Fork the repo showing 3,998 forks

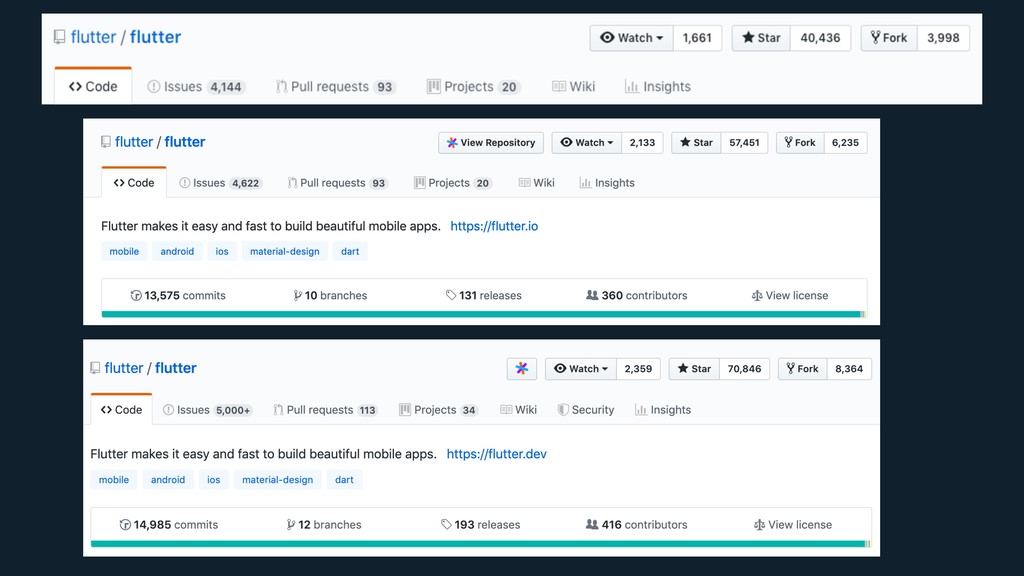tap(889, 38)
